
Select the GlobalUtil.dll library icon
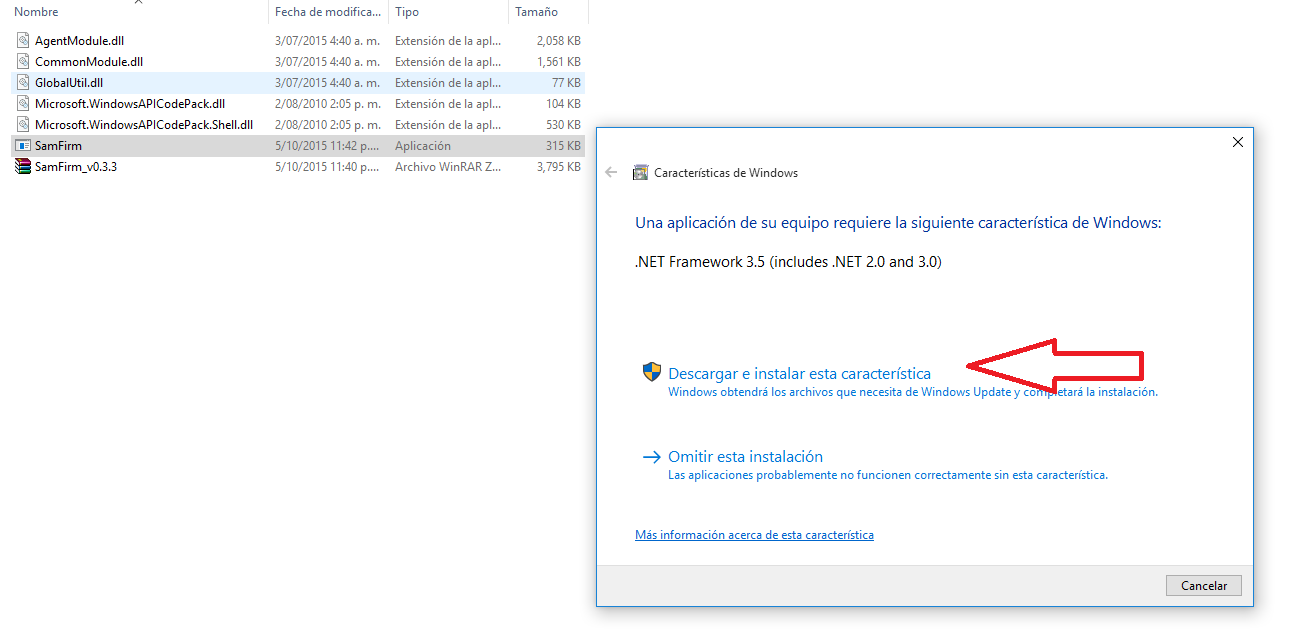(x=23, y=82)
